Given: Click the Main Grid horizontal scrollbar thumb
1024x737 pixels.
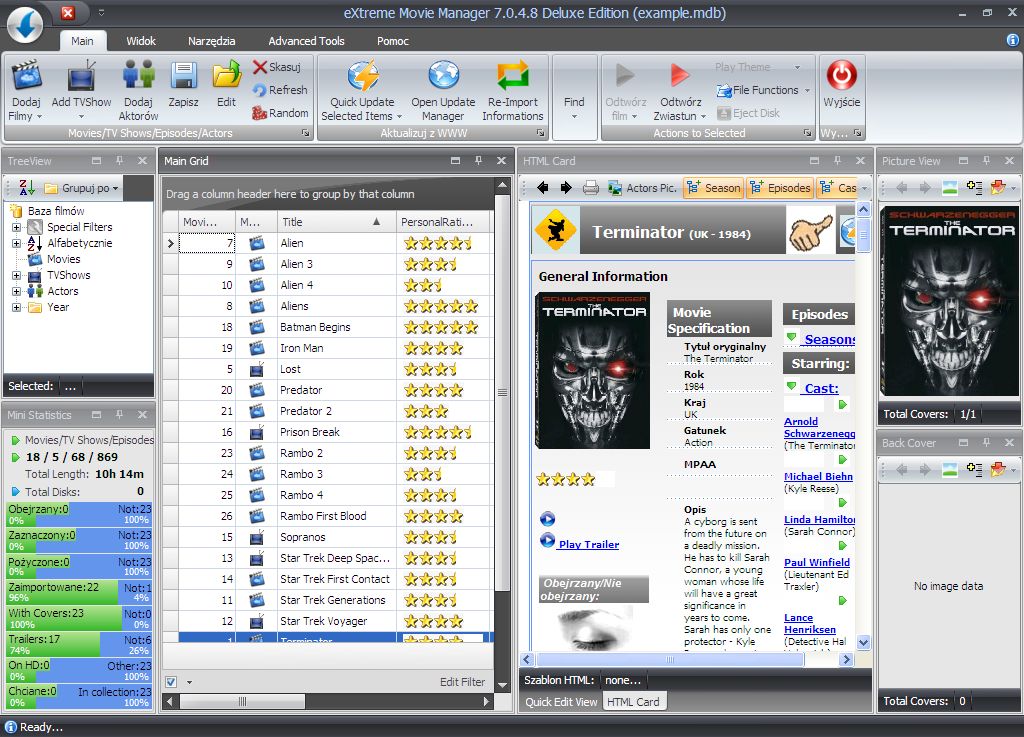Looking at the screenshot, I should point(242,702).
